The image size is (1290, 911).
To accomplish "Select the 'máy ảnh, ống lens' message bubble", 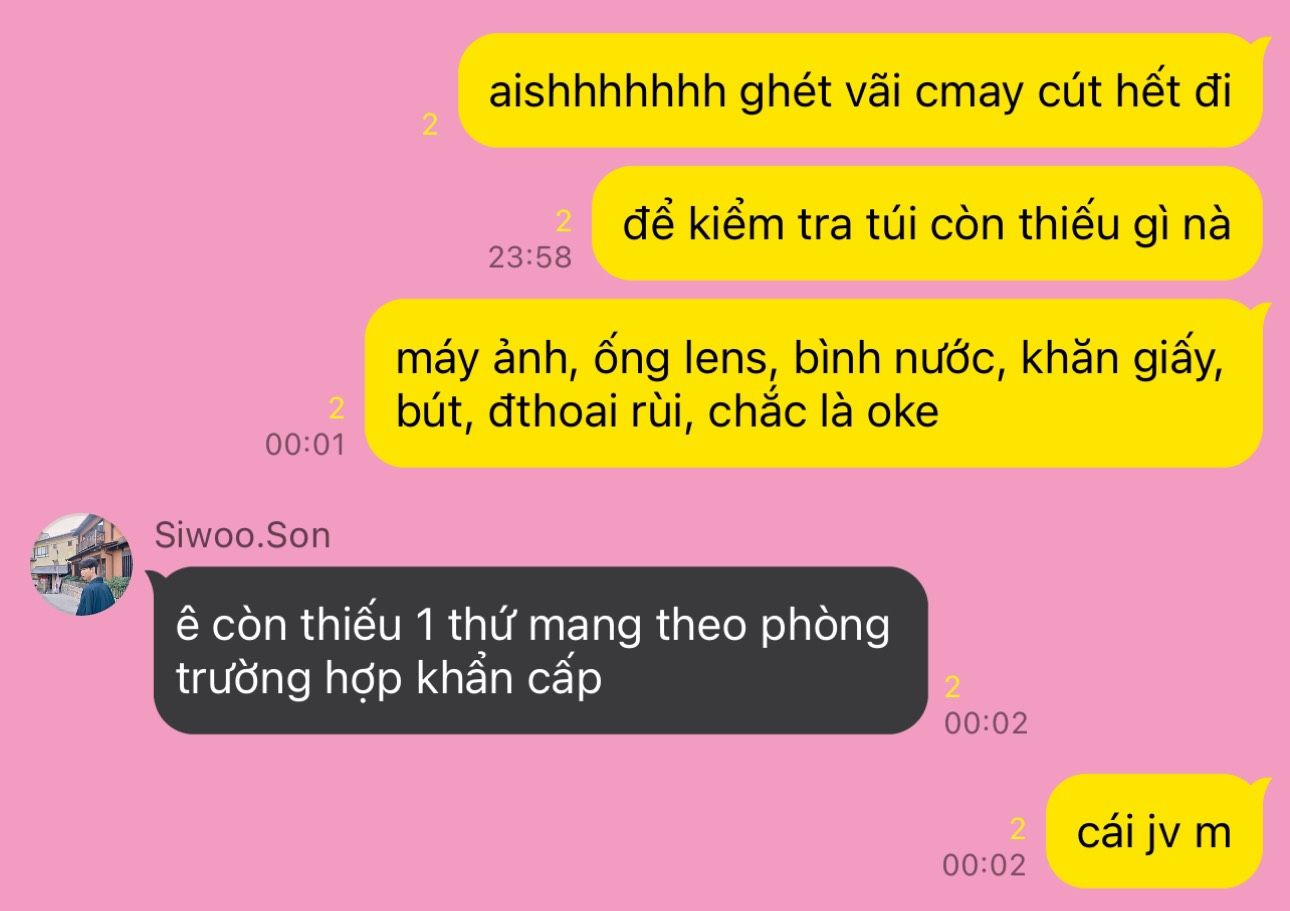I will point(813,383).
